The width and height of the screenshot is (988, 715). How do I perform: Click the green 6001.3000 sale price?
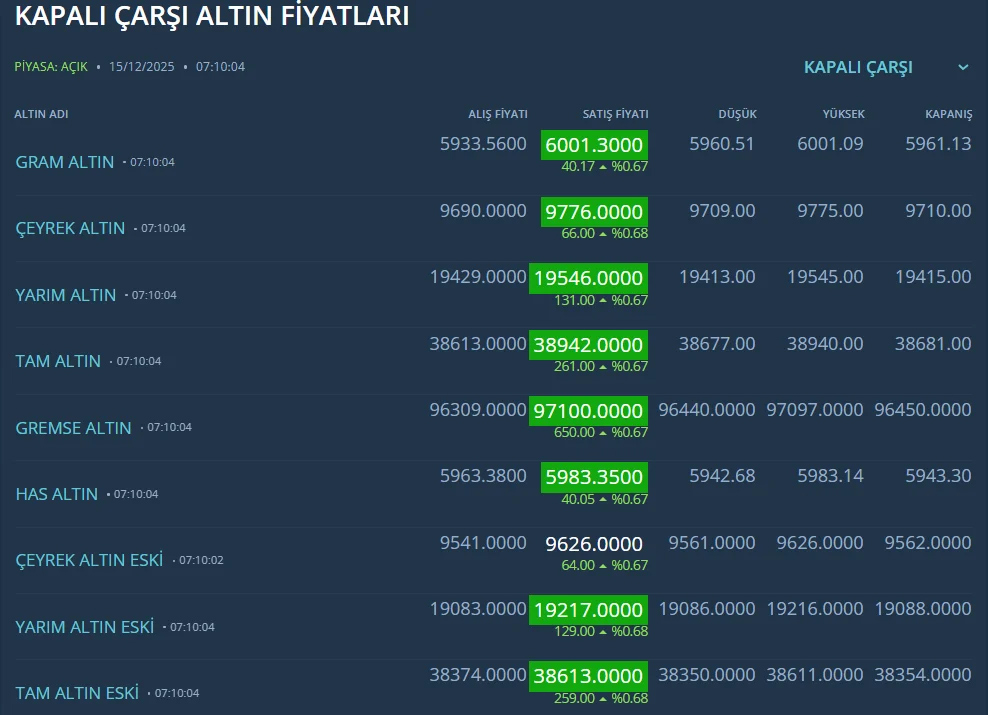point(594,145)
